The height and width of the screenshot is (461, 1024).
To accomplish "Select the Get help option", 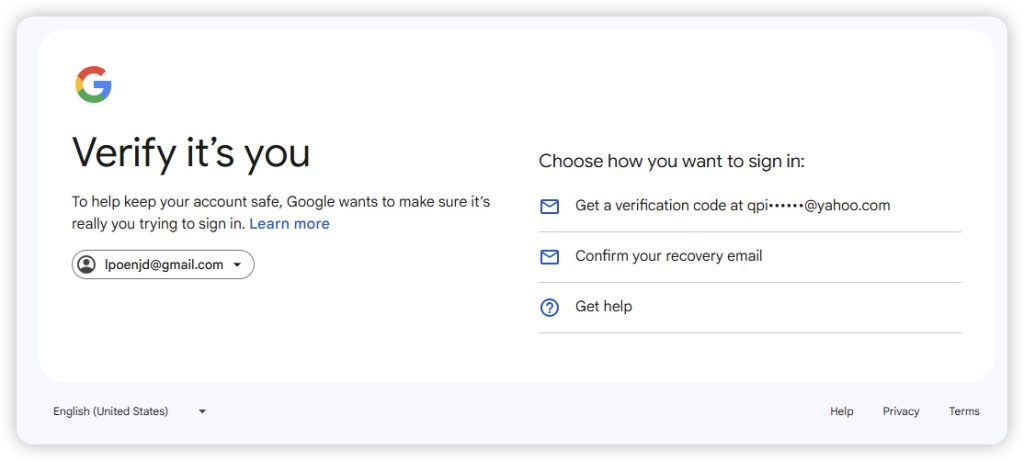I will coord(603,307).
